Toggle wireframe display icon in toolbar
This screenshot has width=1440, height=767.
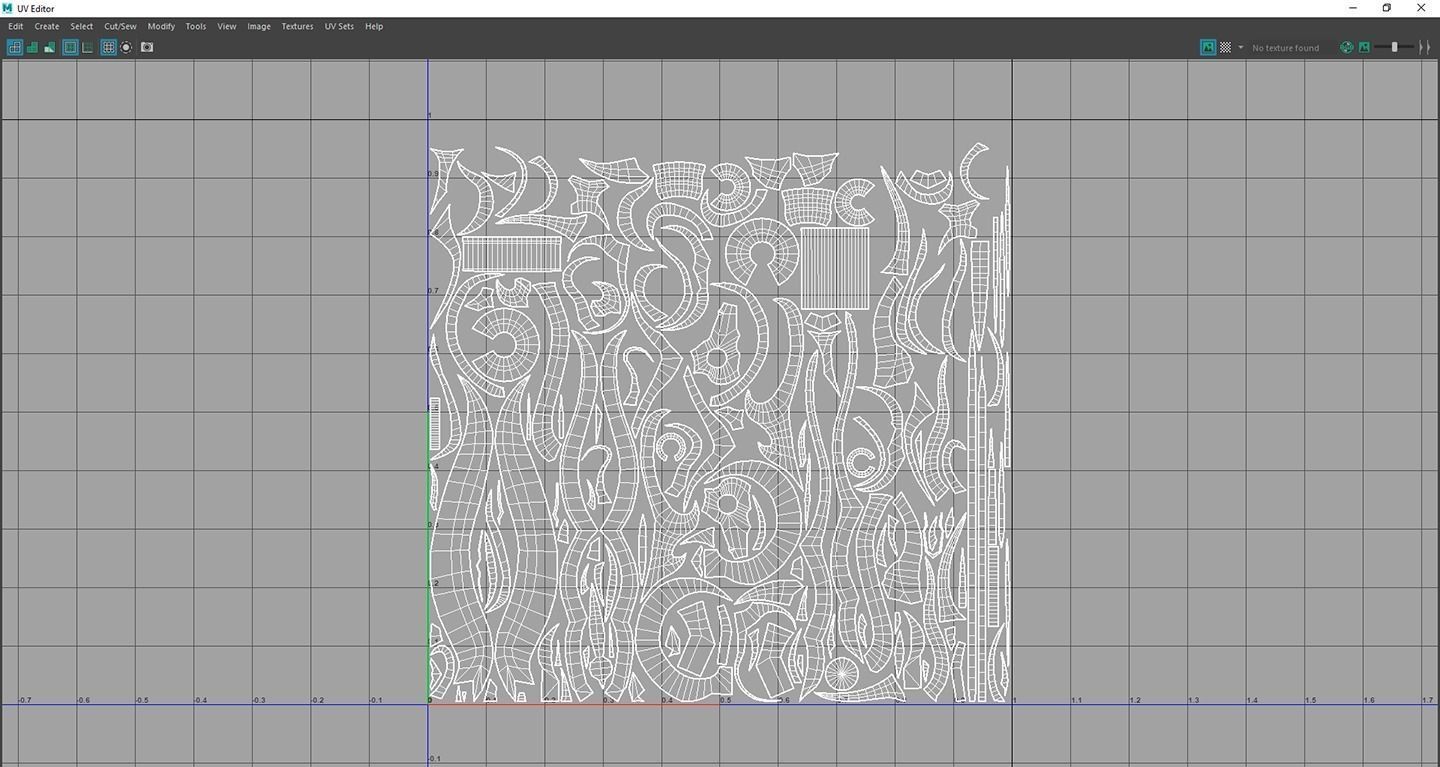coord(14,47)
